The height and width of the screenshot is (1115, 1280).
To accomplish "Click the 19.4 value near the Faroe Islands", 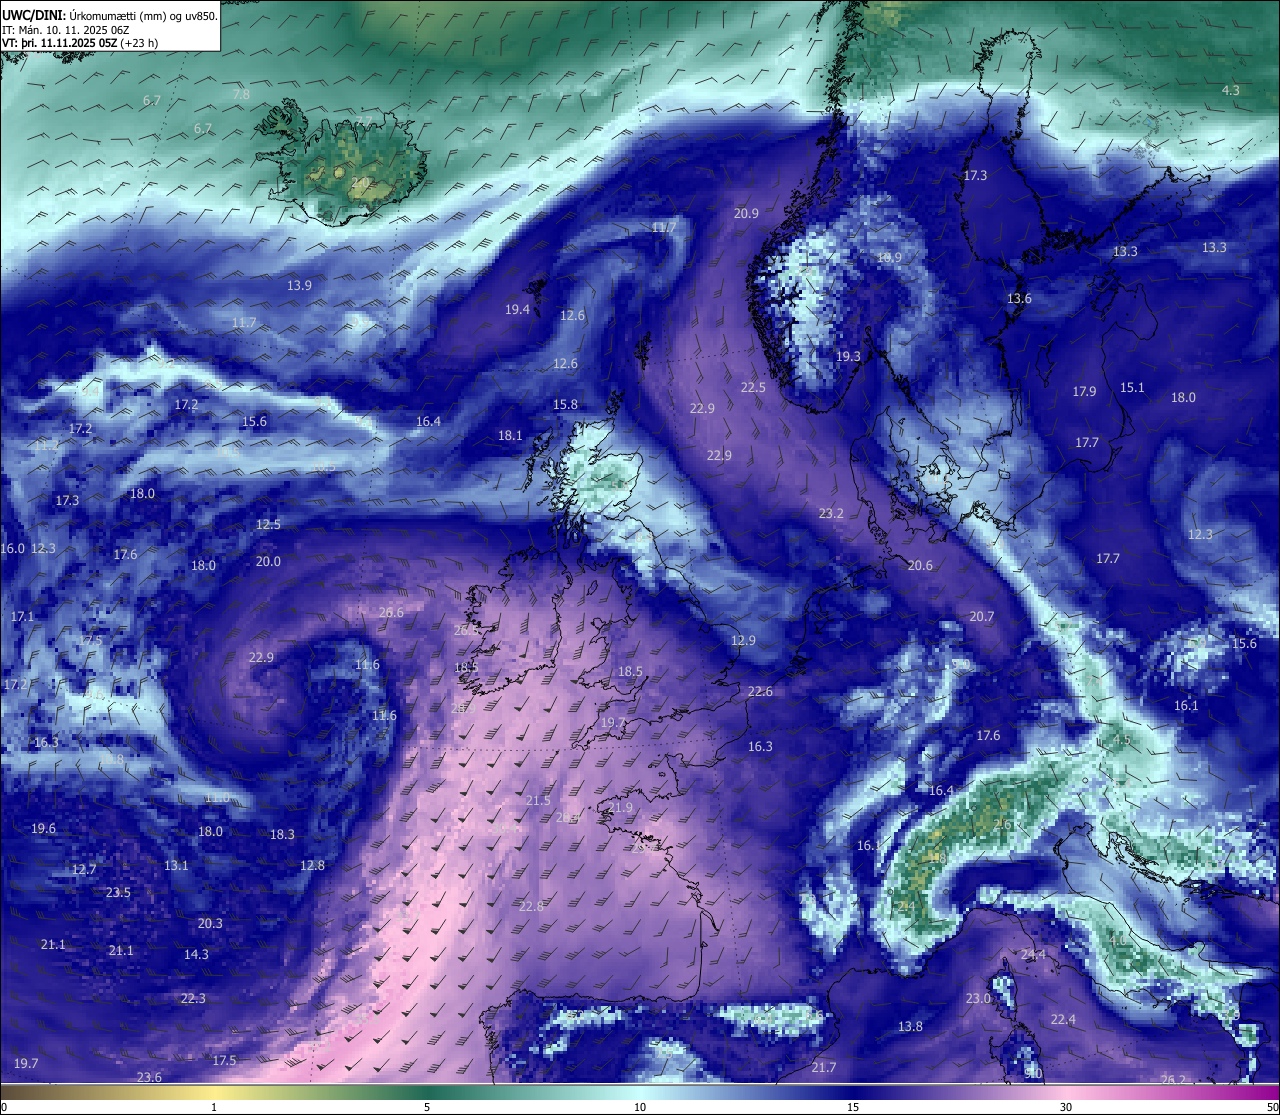I will (517, 310).
